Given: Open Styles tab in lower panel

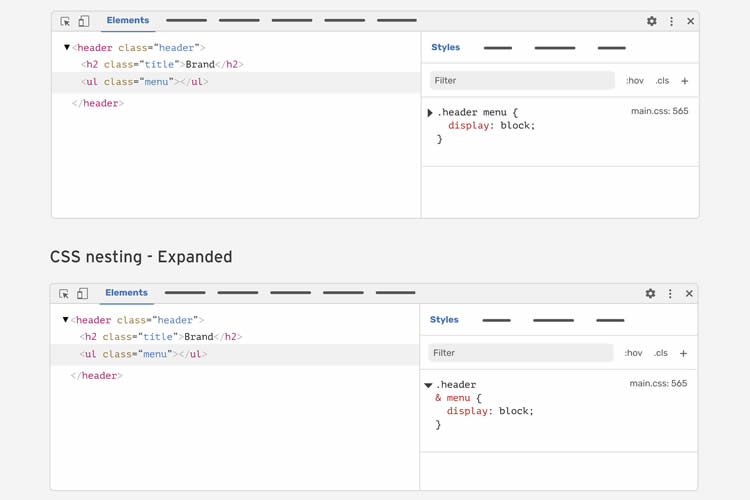Looking at the screenshot, I should pos(444,320).
